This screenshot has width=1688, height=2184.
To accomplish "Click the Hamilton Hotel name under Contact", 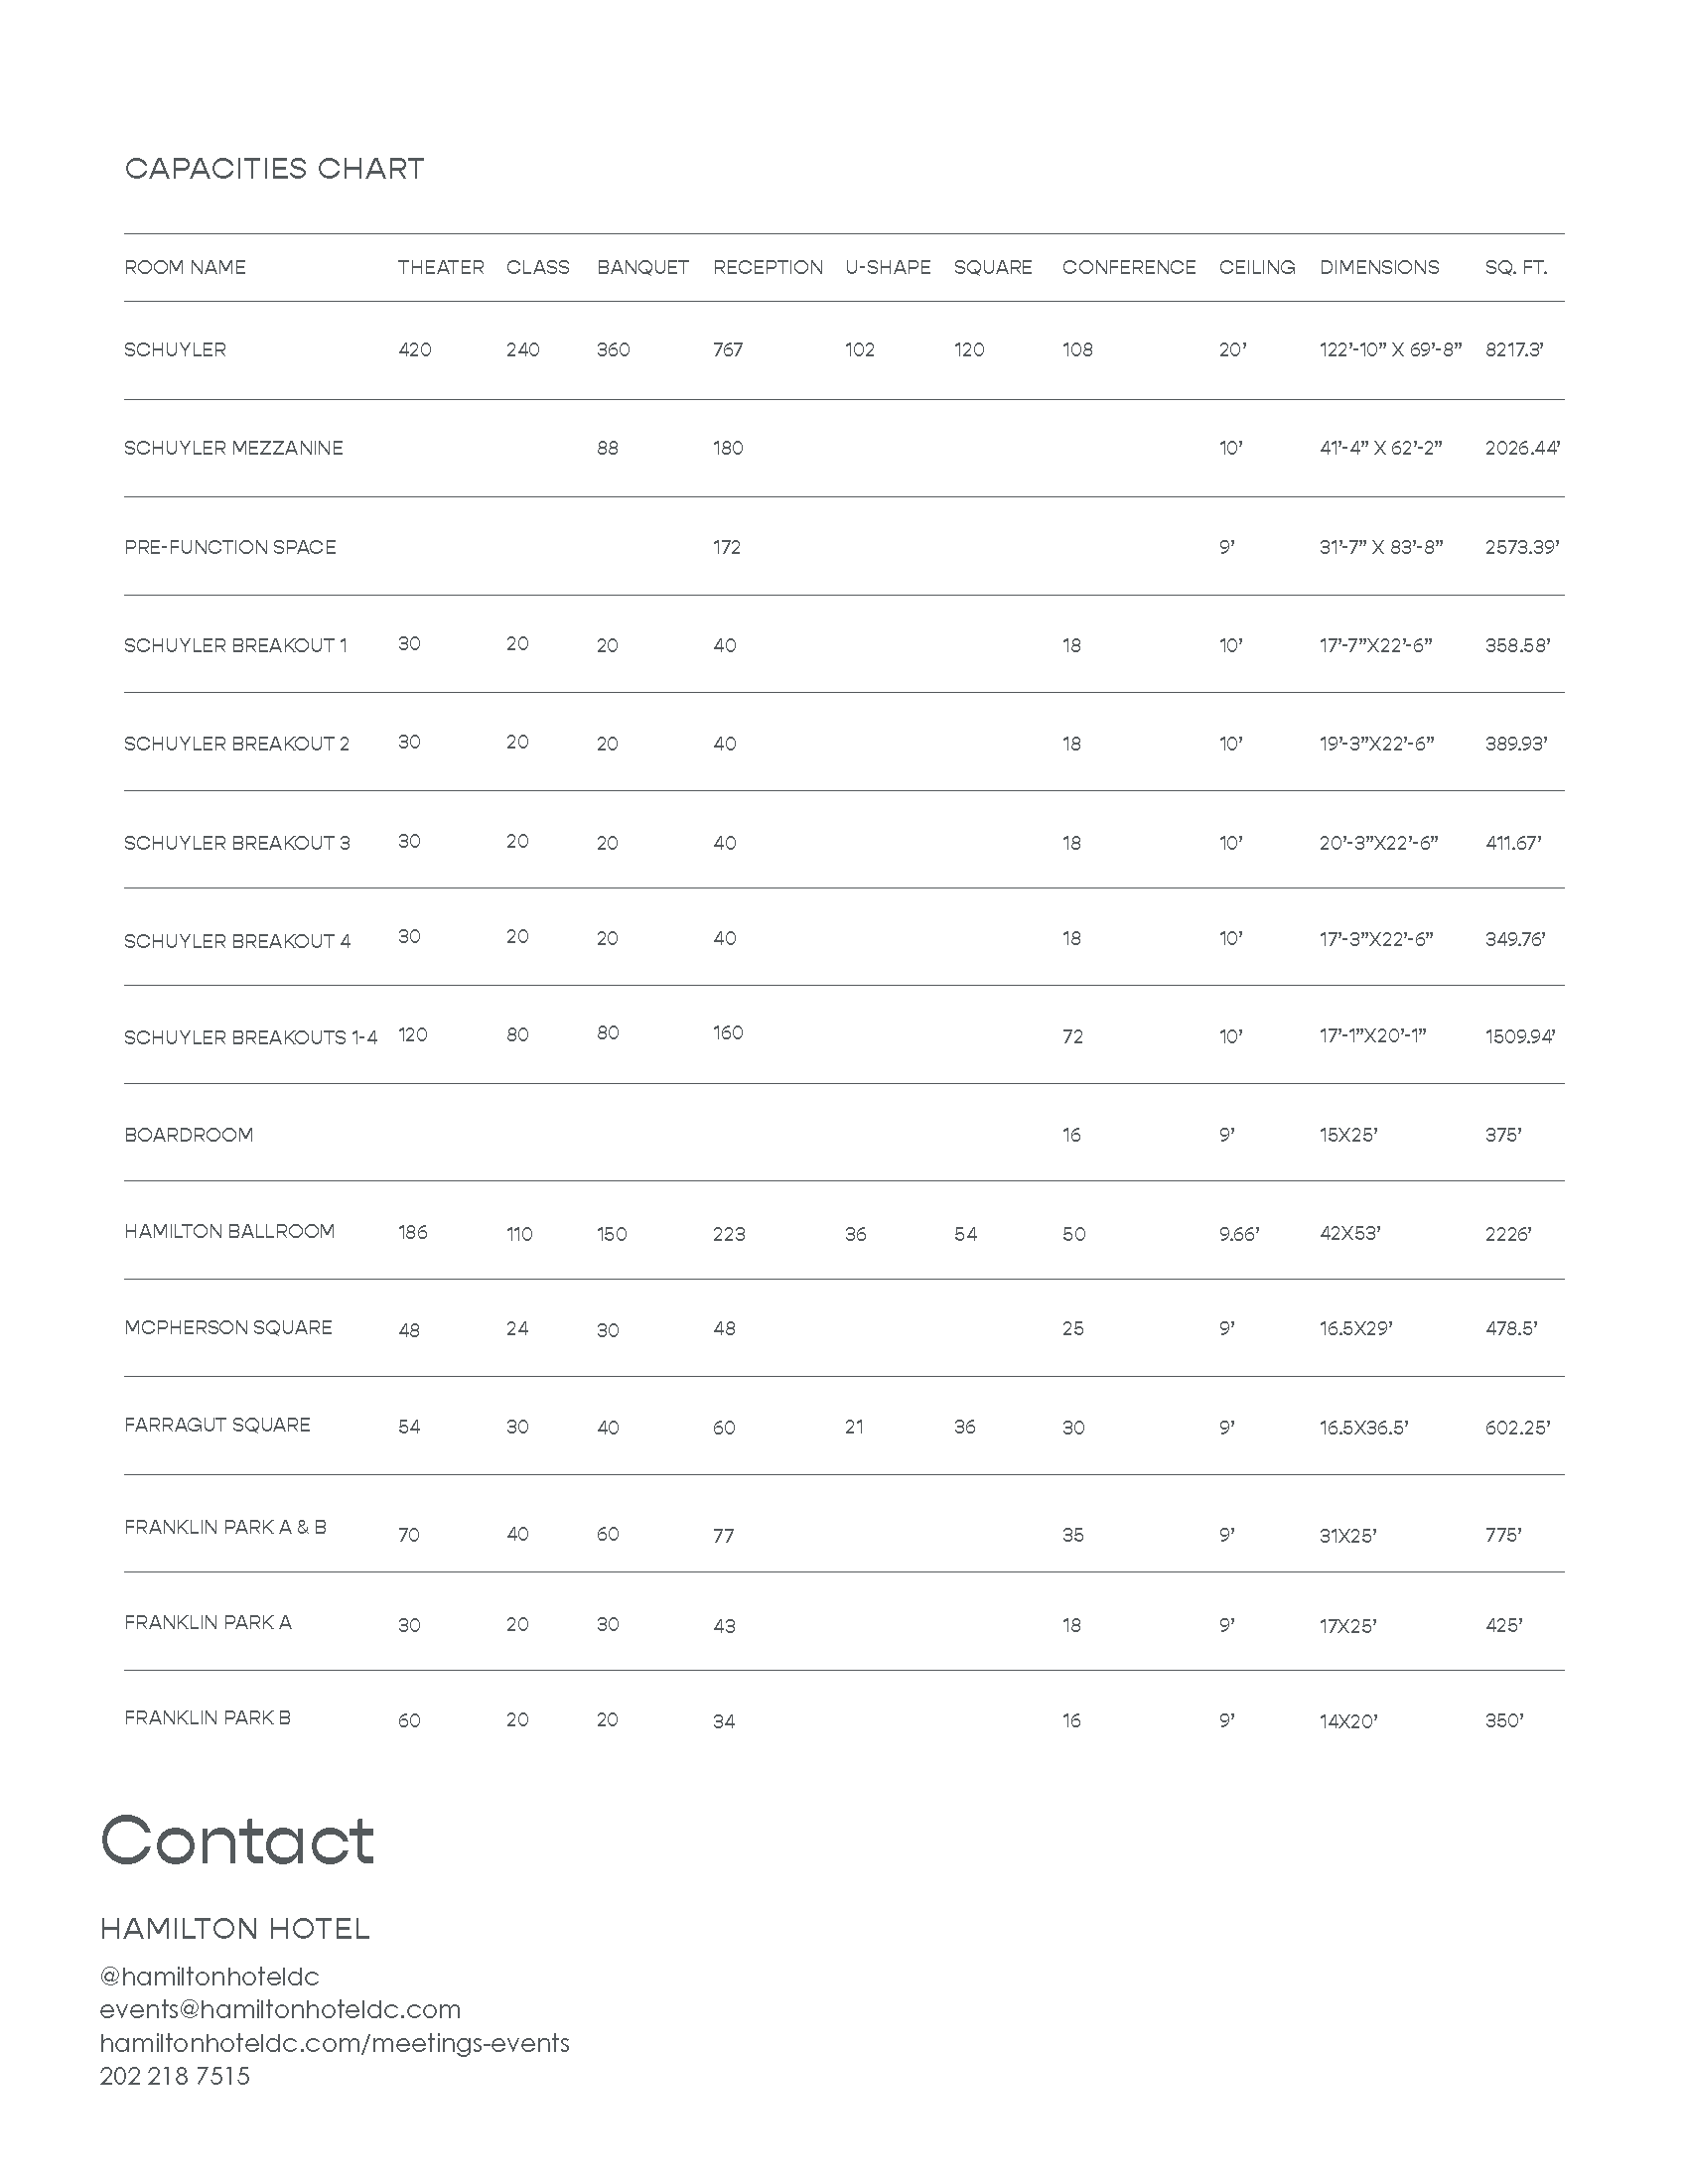I will click(x=235, y=1929).
